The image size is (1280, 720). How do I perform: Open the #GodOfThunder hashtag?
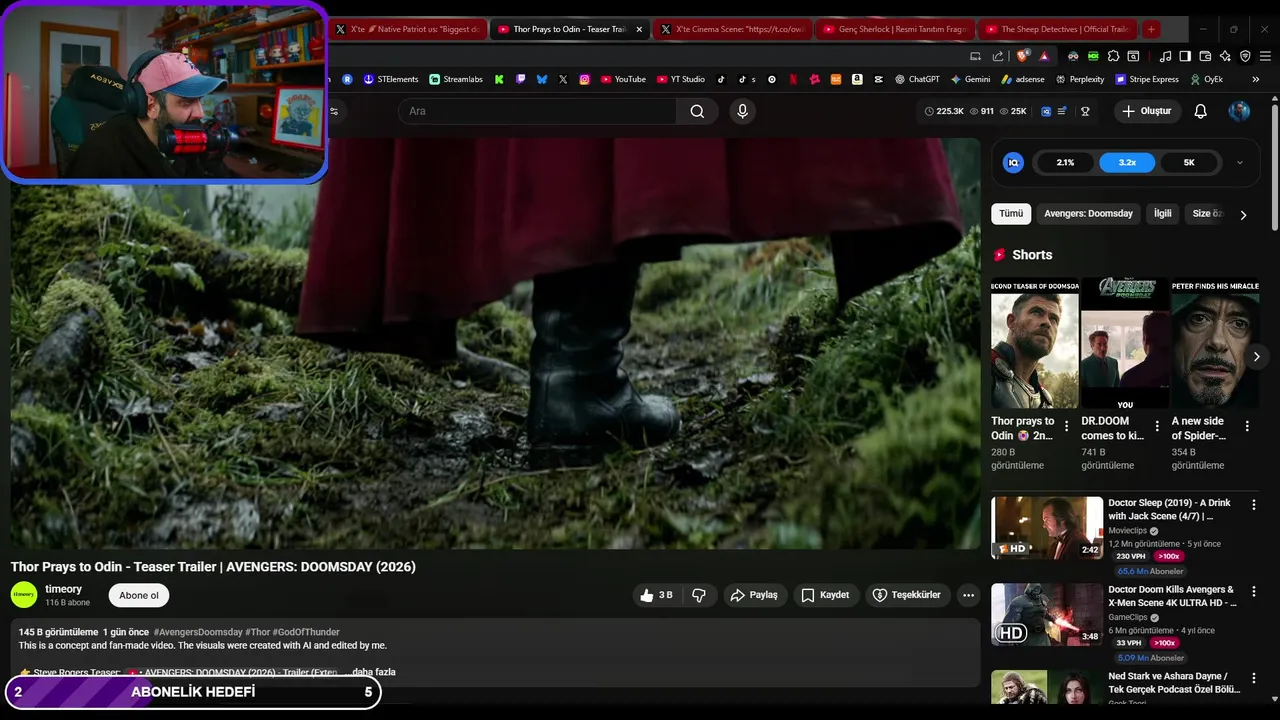pos(306,632)
